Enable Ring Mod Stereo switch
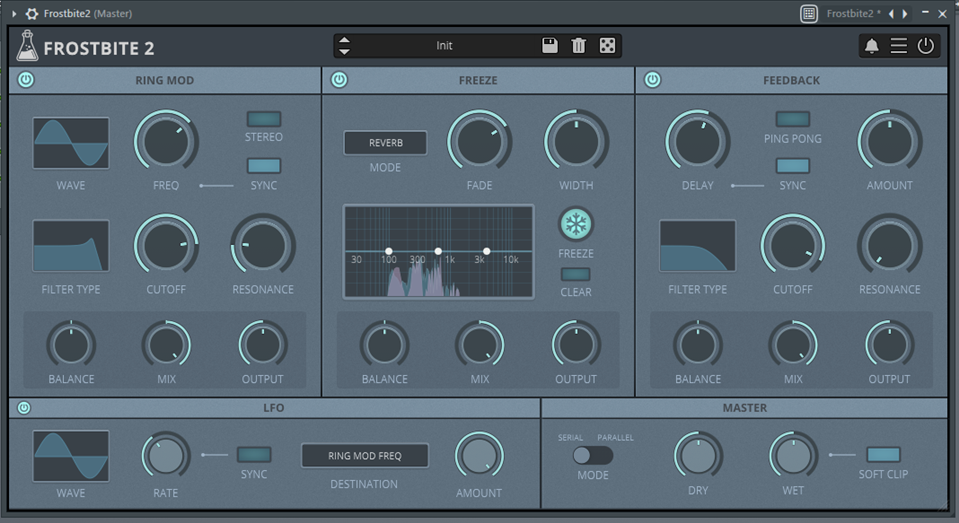Image resolution: width=959 pixels, height=523 pixels. [x=264, y=119]
